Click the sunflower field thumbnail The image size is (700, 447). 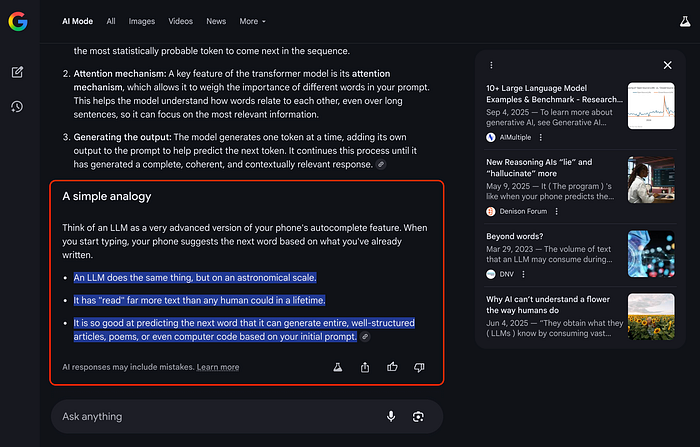tap(651, 317)
